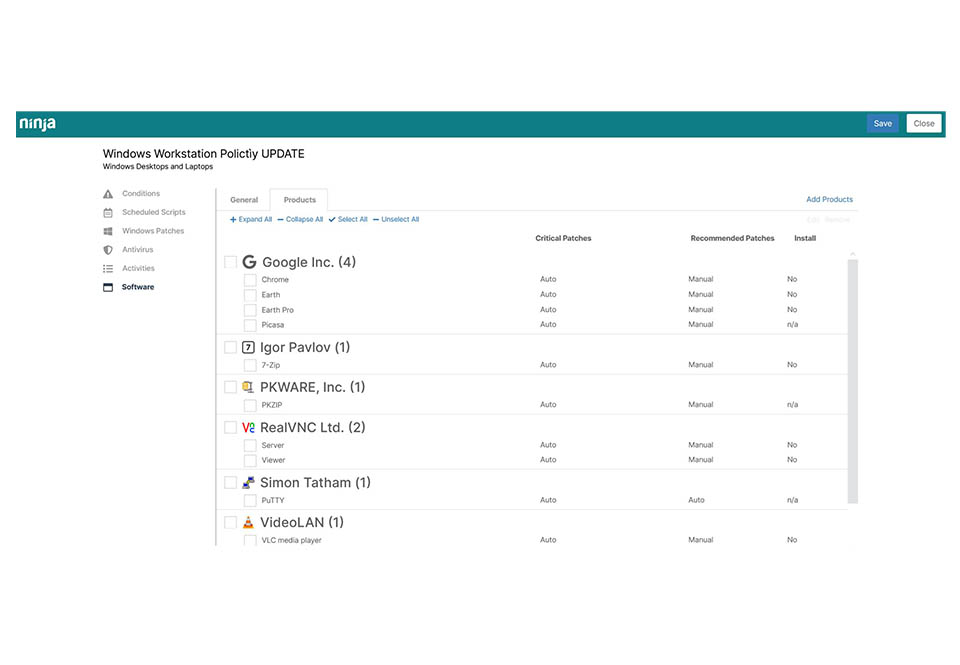960x665 pixels.
Task: Open the Windows Patches section
Action: point(153,231)
